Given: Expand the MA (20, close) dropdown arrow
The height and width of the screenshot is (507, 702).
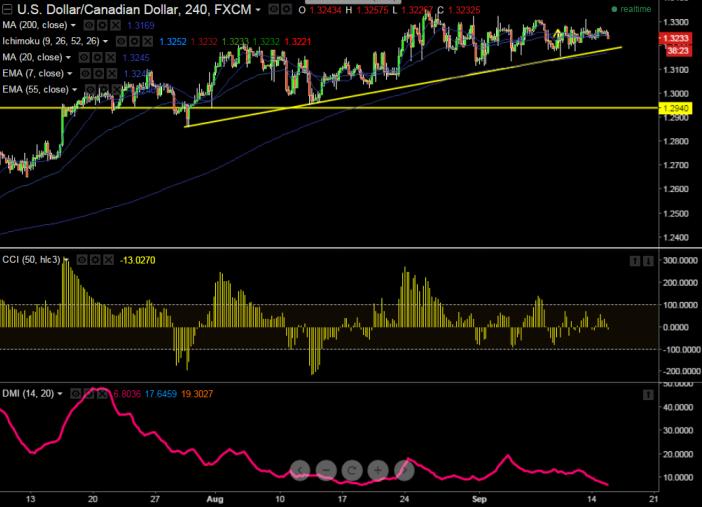Looking at the screenshot, I should [x=68, y=58].
